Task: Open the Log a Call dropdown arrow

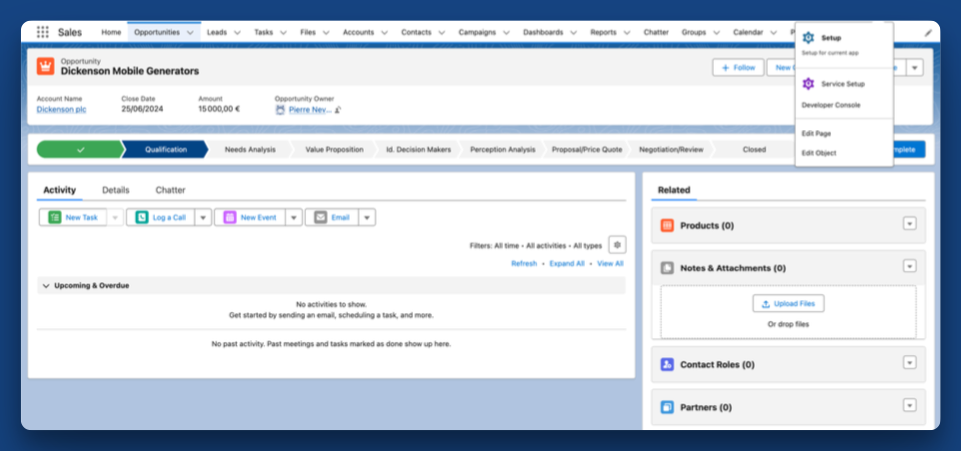Action: tap(203, 218)
